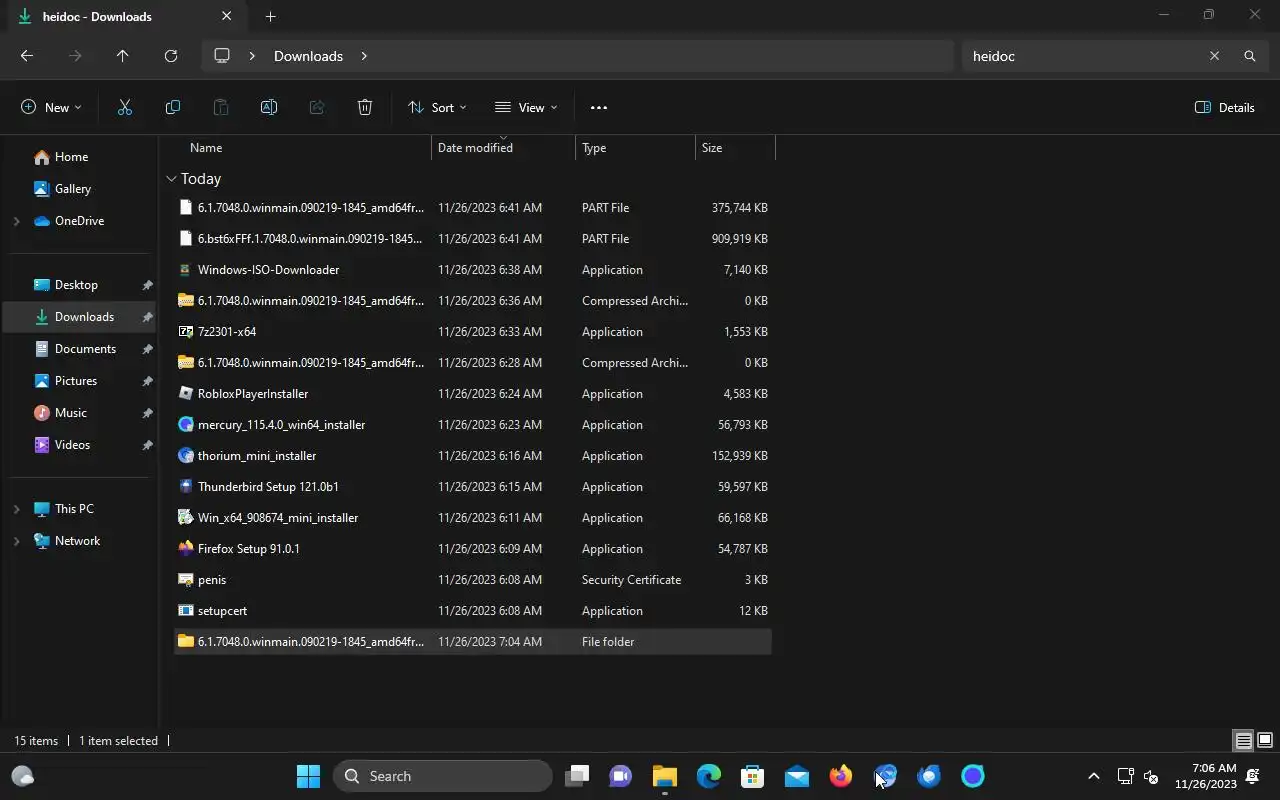Sort by the Size column header
Screen dimensions: 1280x800
pos(735,148)
